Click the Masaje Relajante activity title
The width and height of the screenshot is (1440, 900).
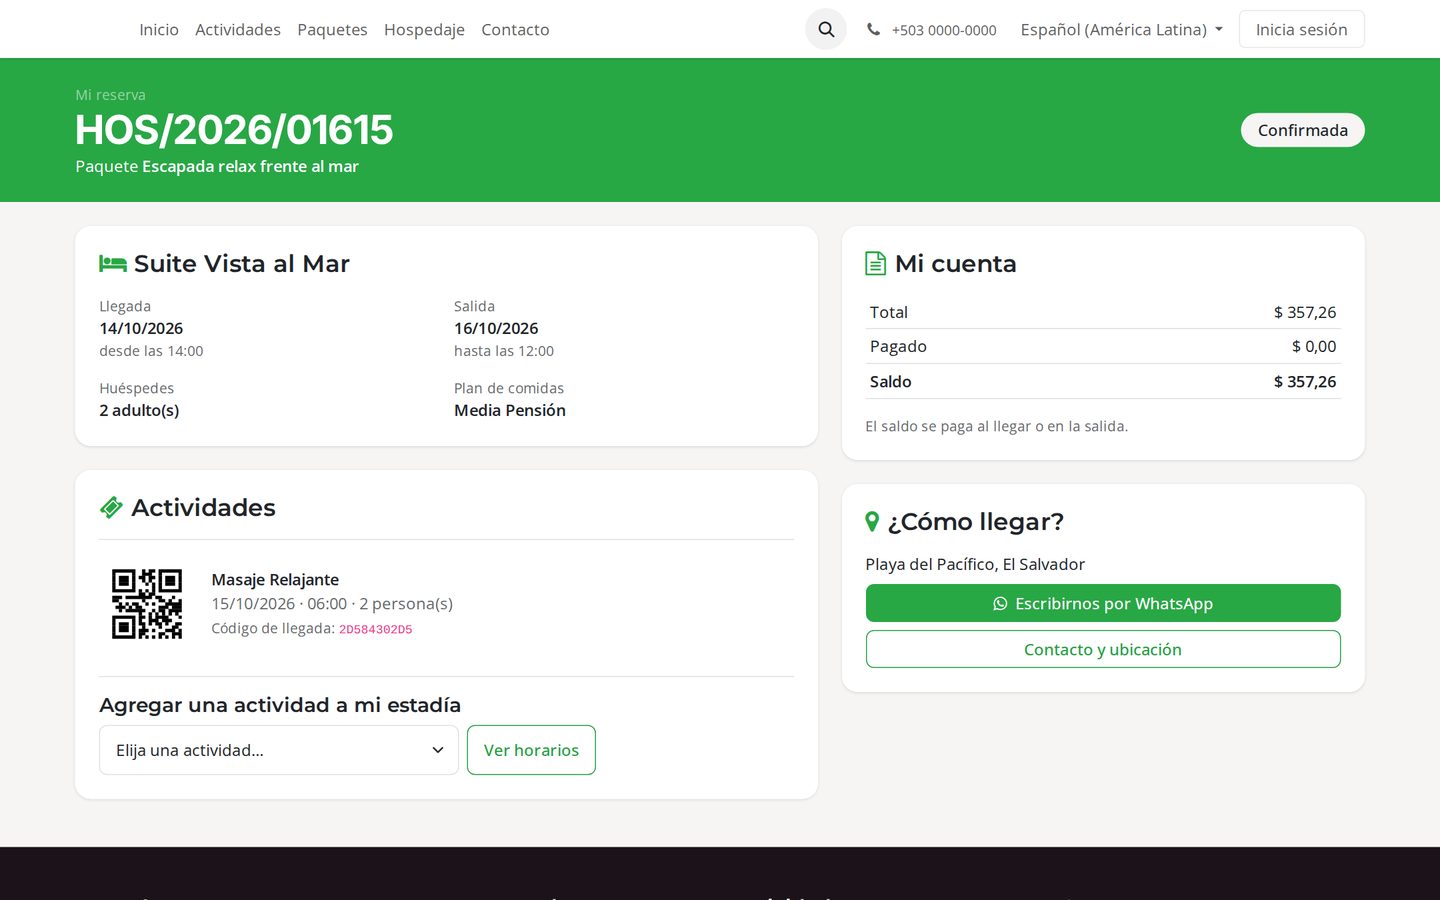(275, 580)
